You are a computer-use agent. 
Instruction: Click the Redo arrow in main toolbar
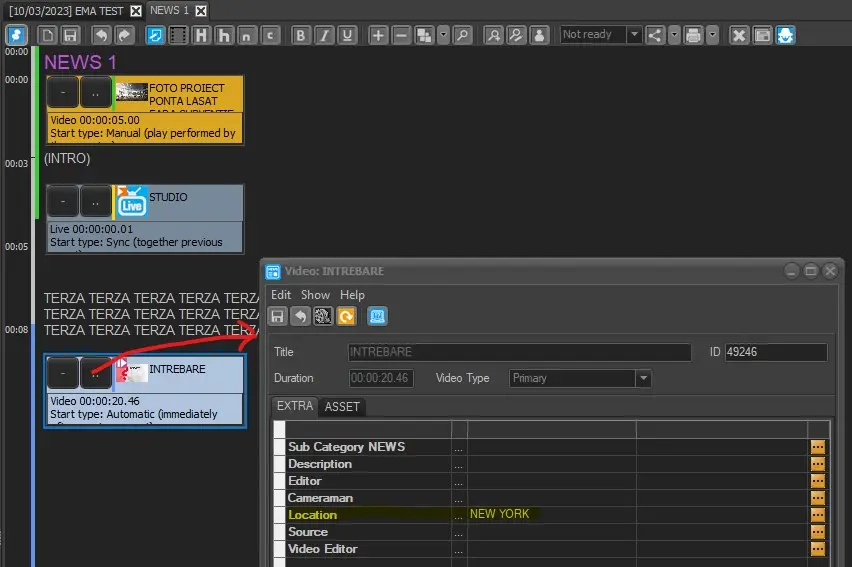pos(124,35)
